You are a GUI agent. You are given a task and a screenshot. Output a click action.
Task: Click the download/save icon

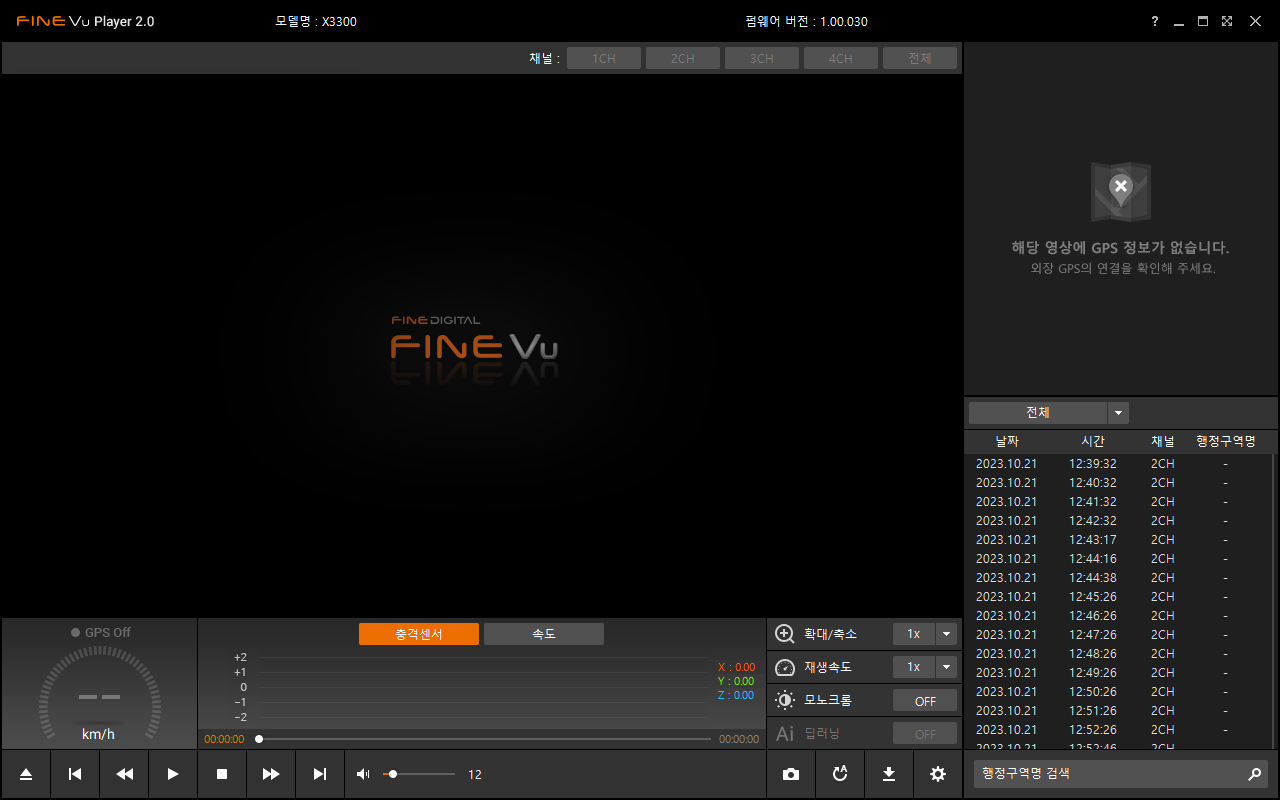(x=889, y=774)
